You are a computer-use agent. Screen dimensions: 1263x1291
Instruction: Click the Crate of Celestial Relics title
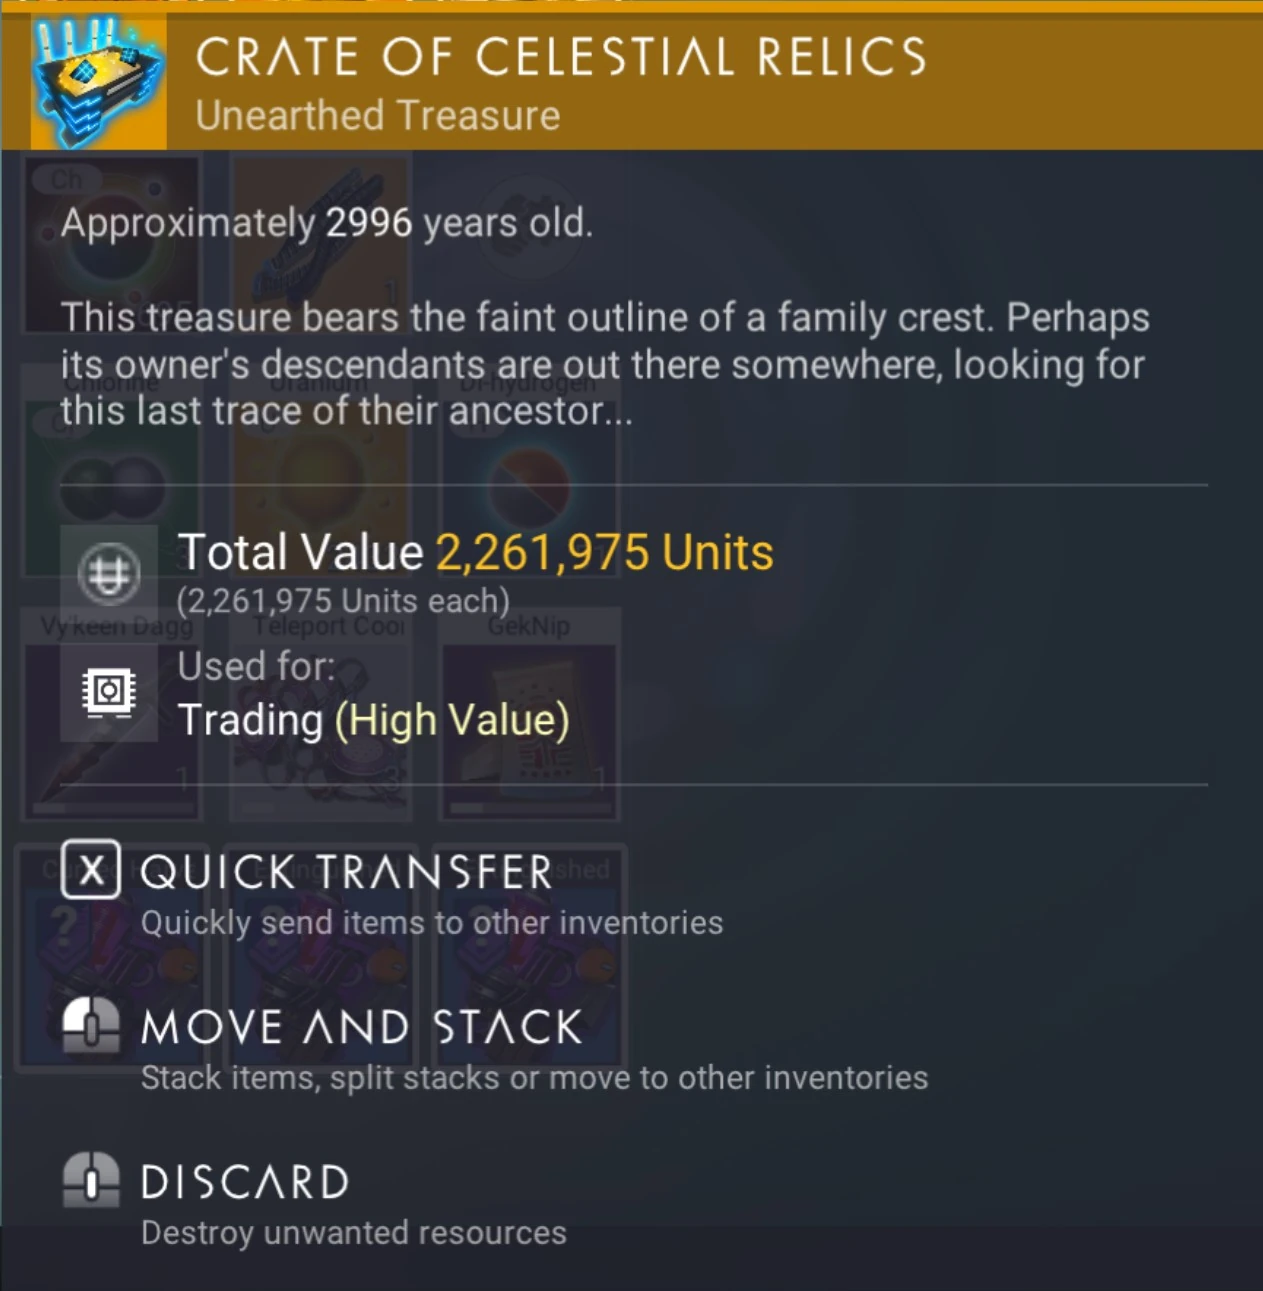coord(560,57)
